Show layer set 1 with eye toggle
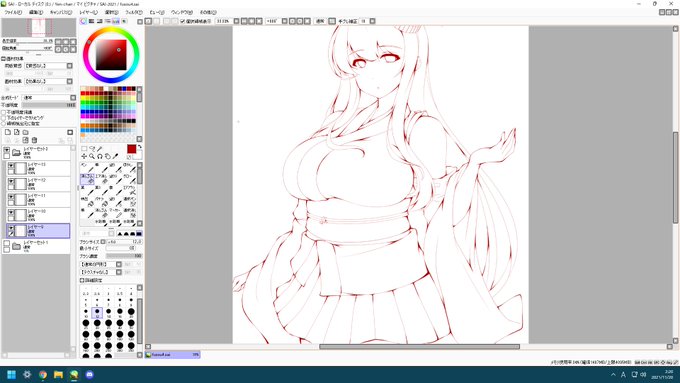 pyautogui.click(x=7, y=244)
